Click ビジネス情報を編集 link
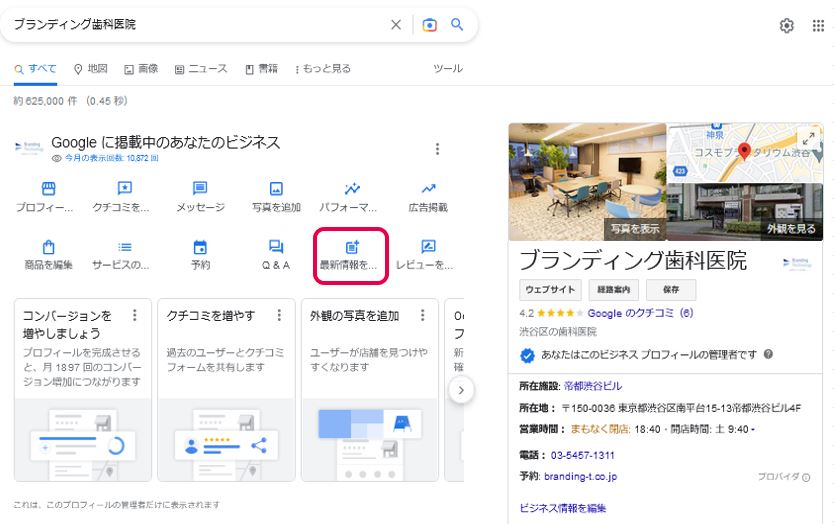 coord(563,508)
